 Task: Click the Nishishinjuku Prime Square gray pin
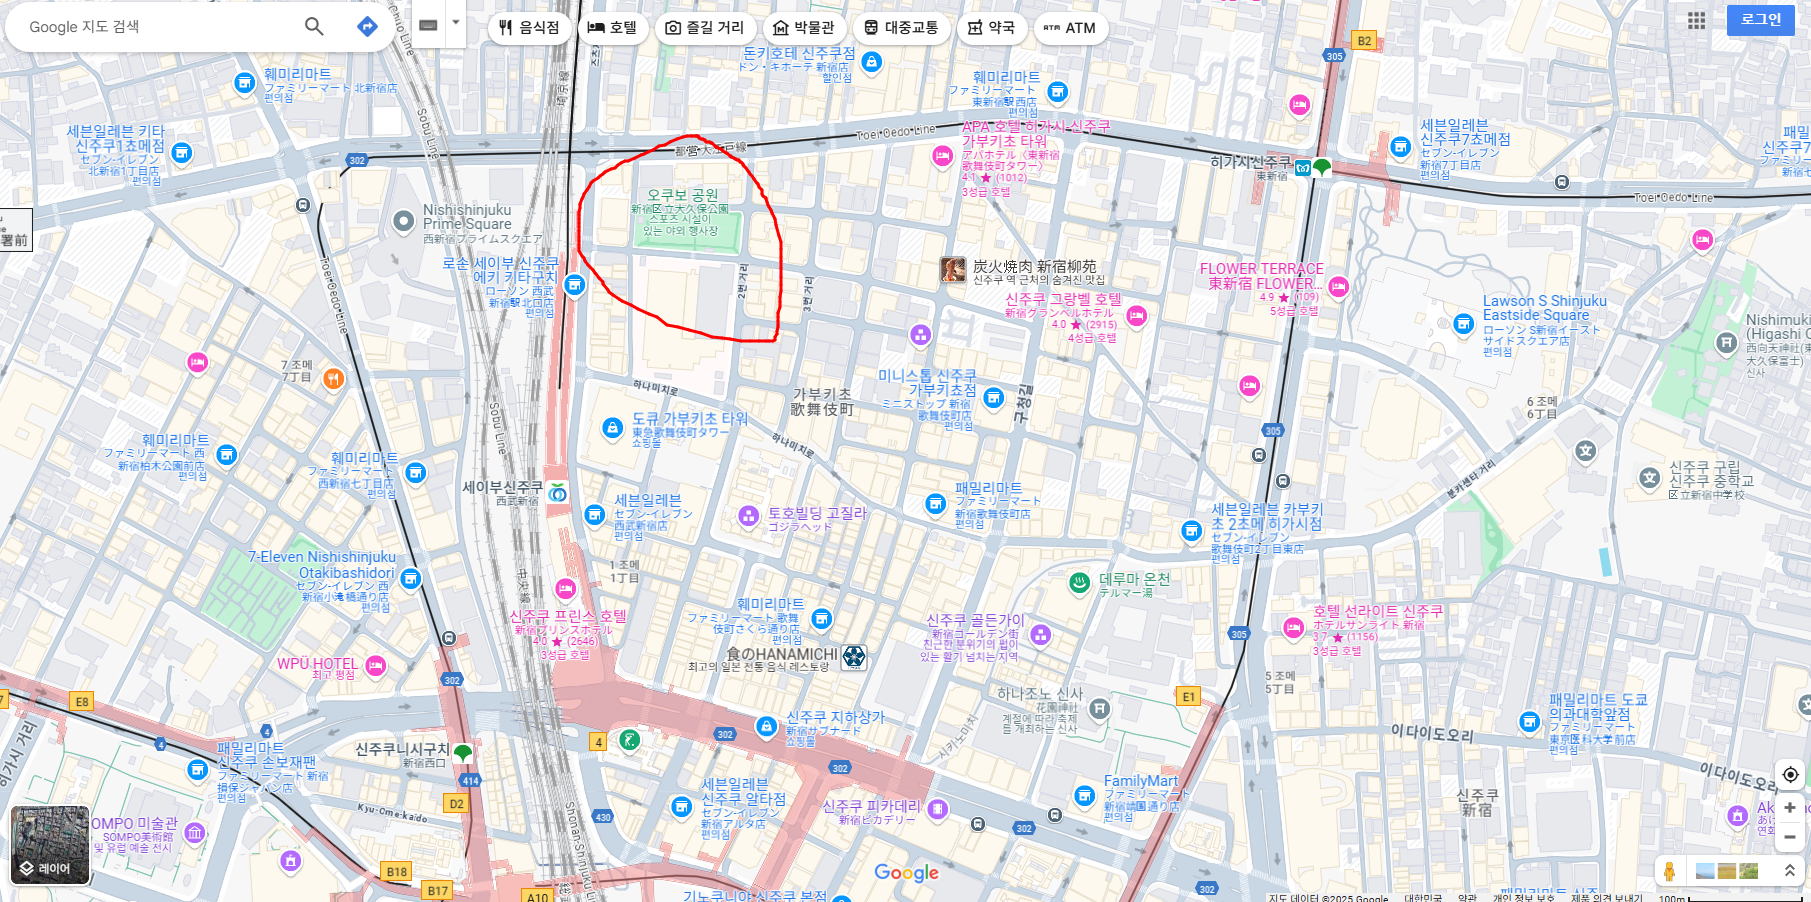[x=403, y=221]
